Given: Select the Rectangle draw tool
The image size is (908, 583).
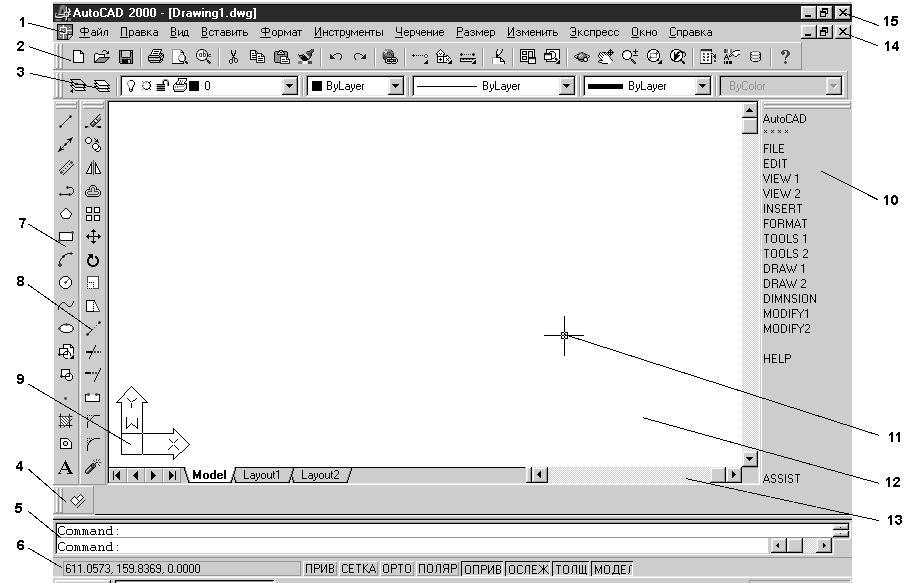Looking at the screenshot, I should pos(65,237).
